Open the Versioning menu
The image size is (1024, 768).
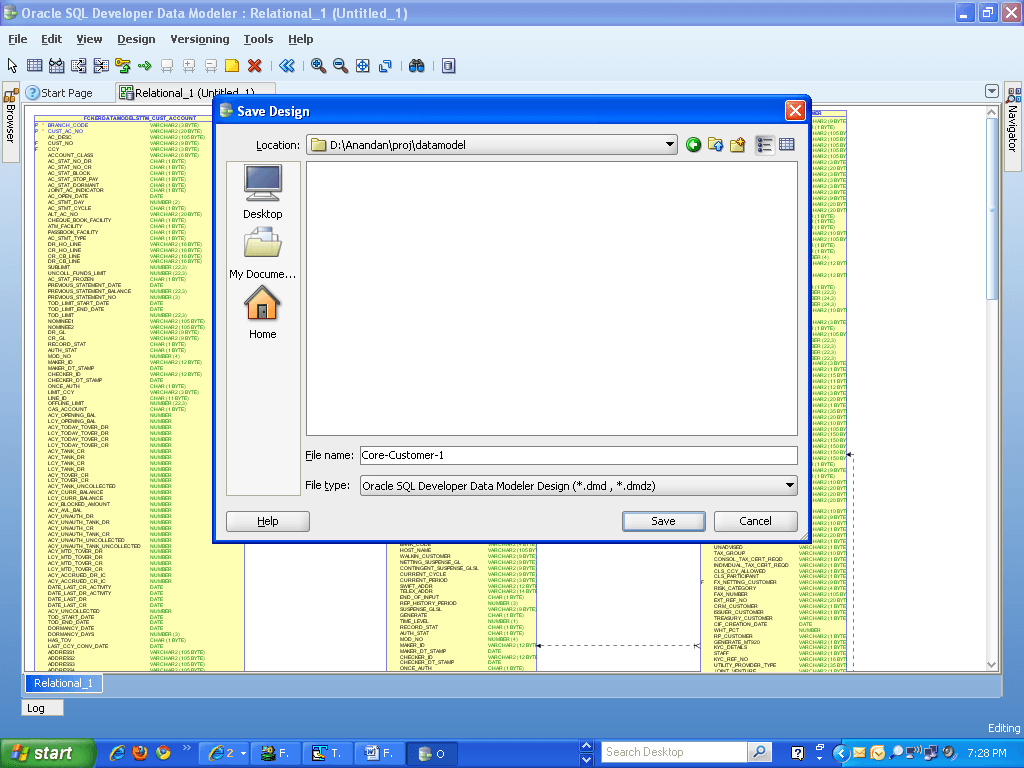[x=199, y=39]
